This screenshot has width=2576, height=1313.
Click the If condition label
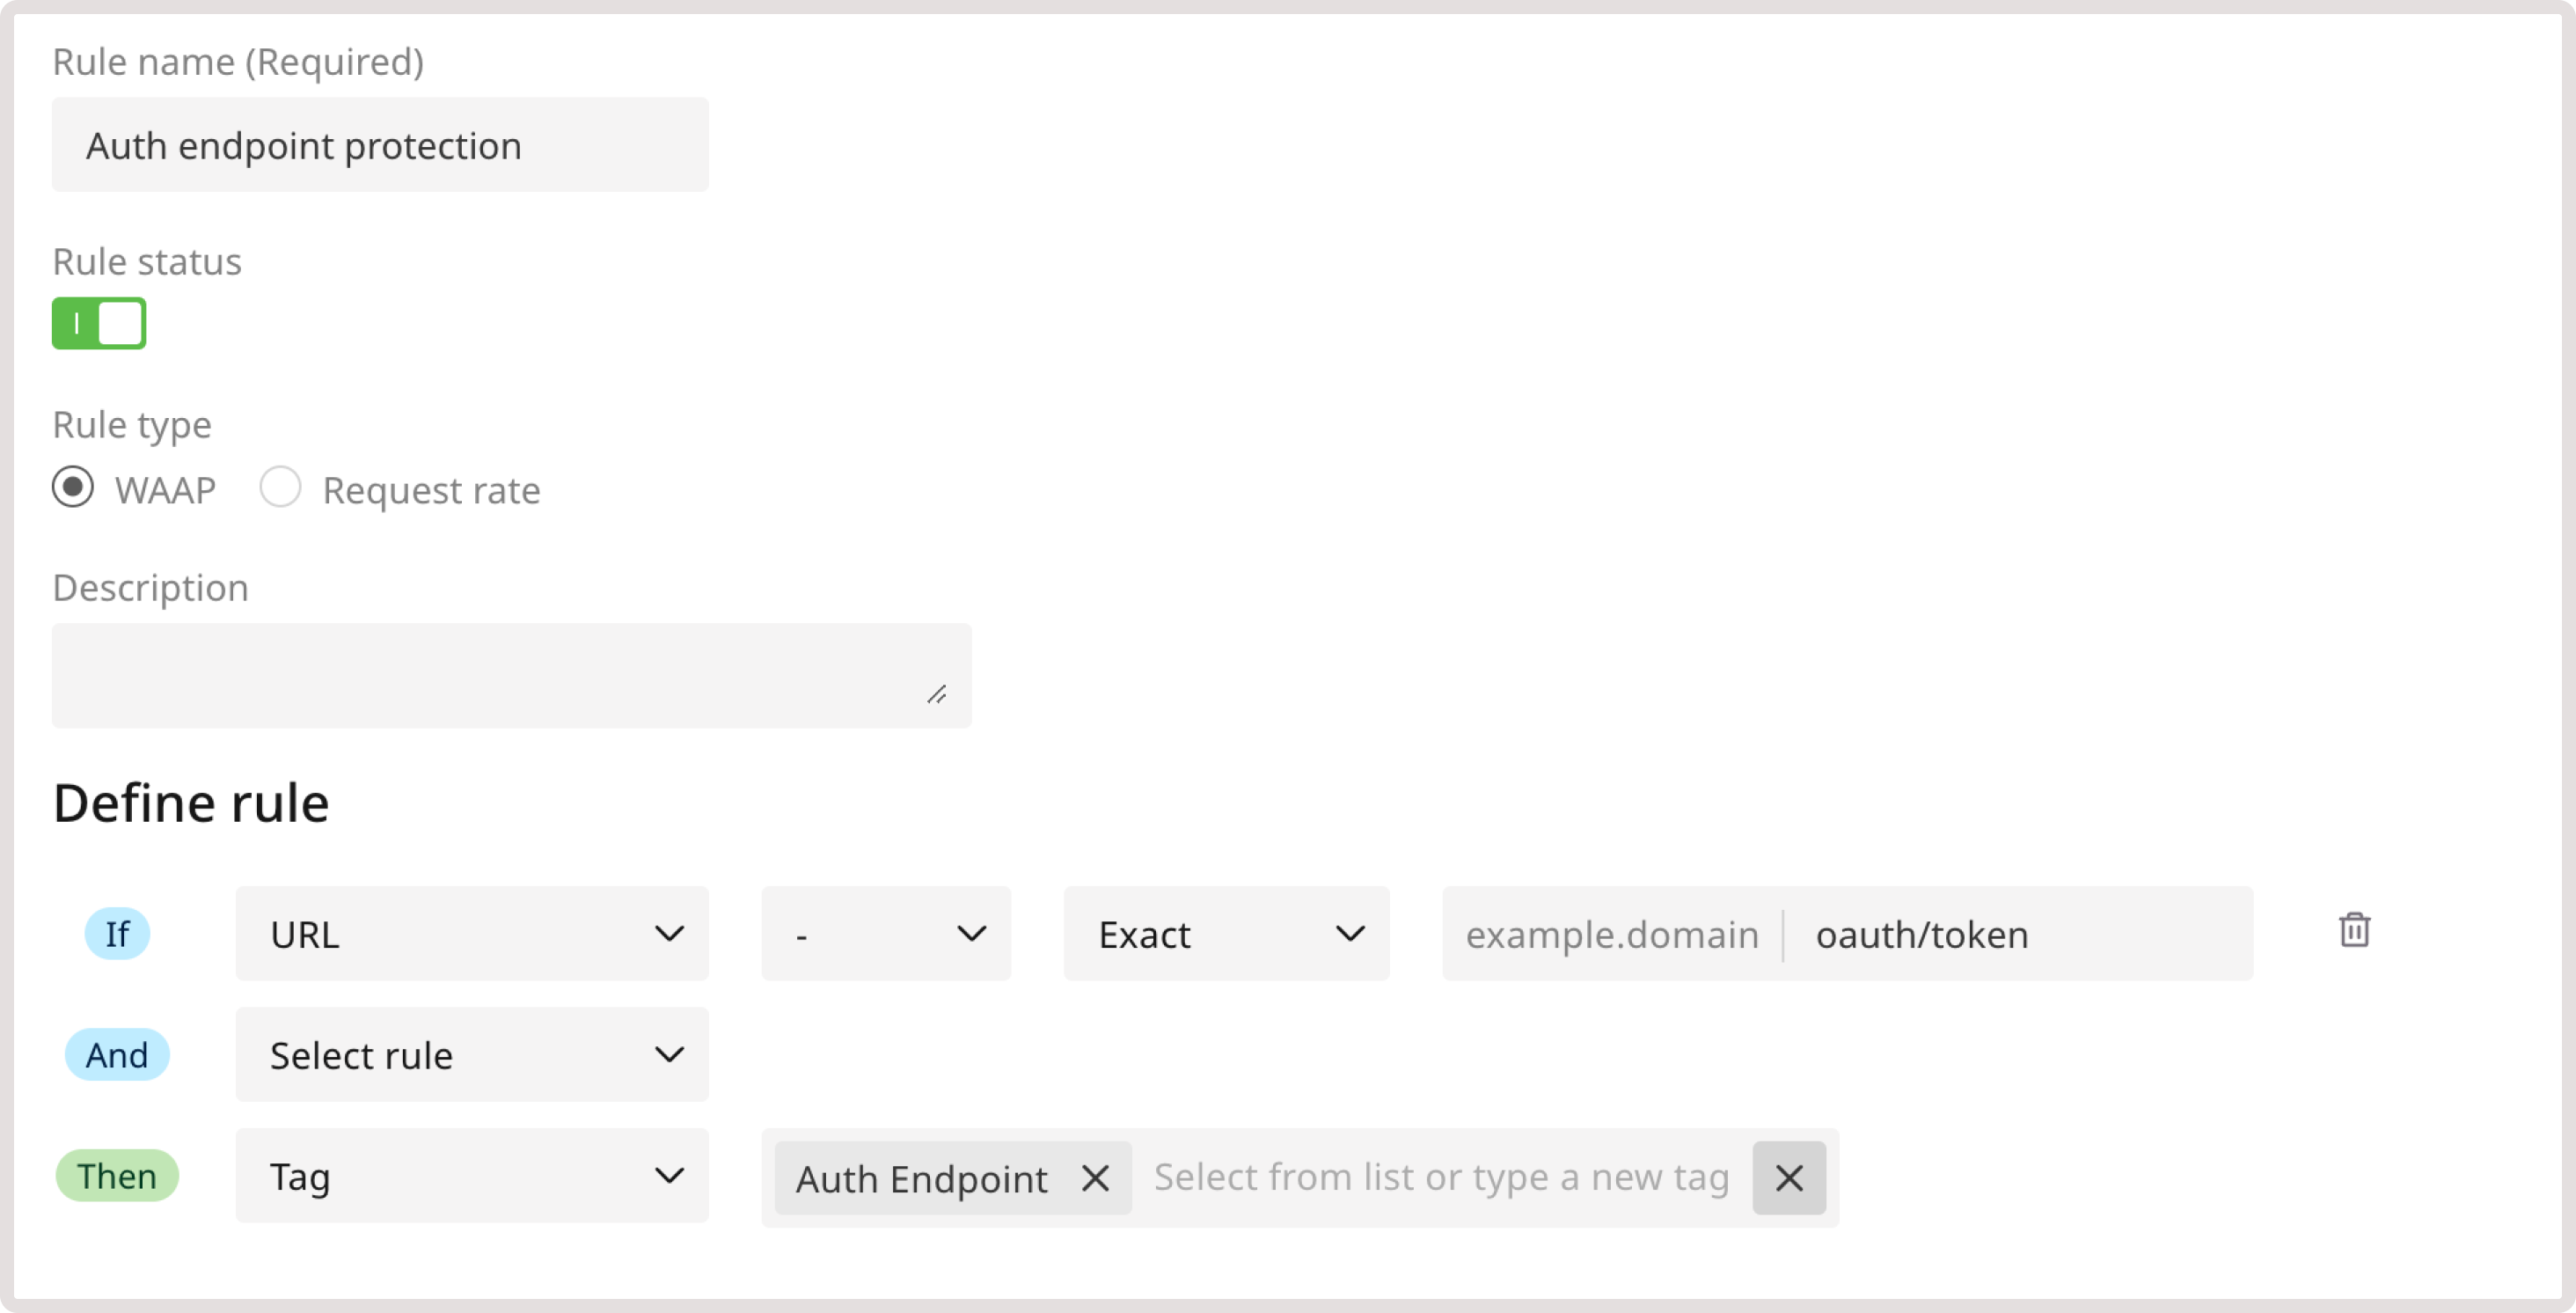[118, 933]
